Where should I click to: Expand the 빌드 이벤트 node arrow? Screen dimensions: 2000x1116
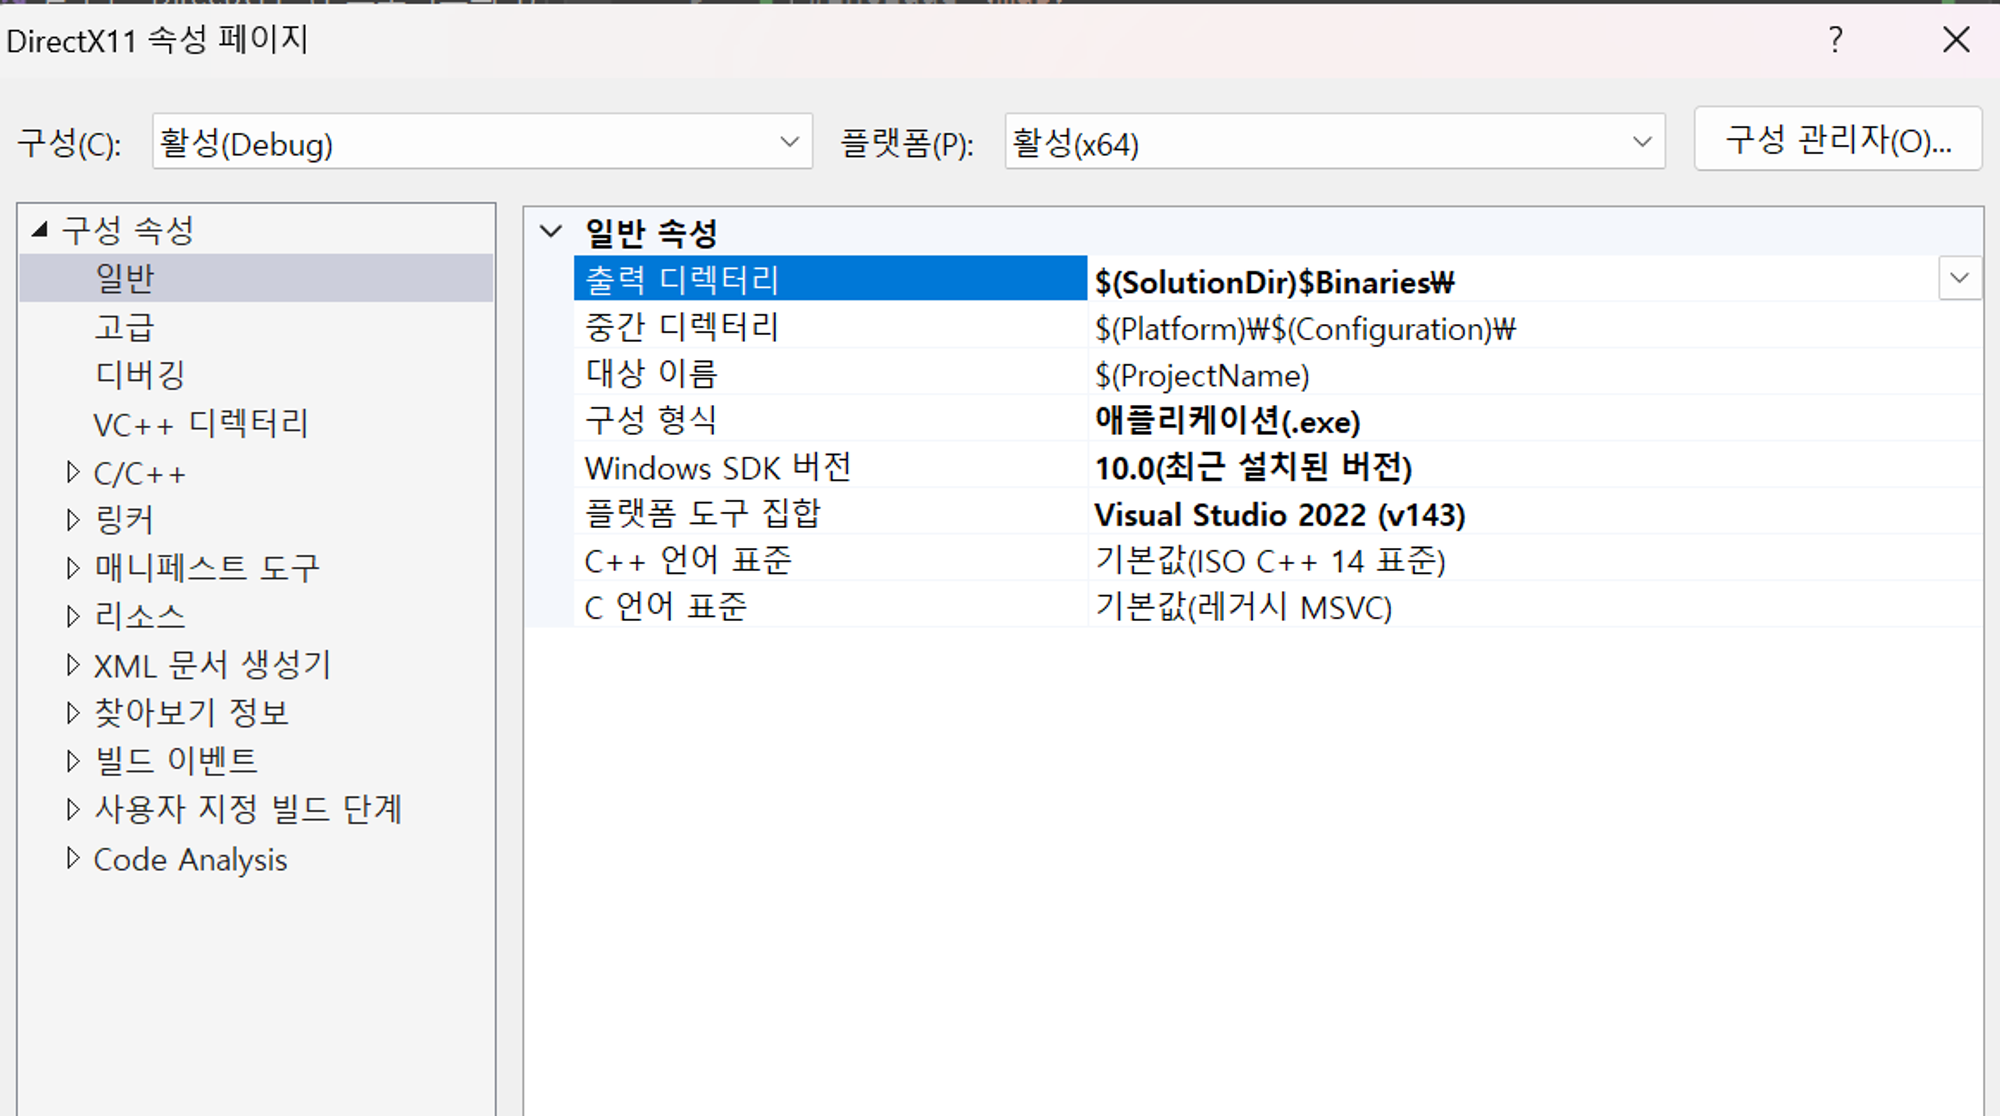72,761
